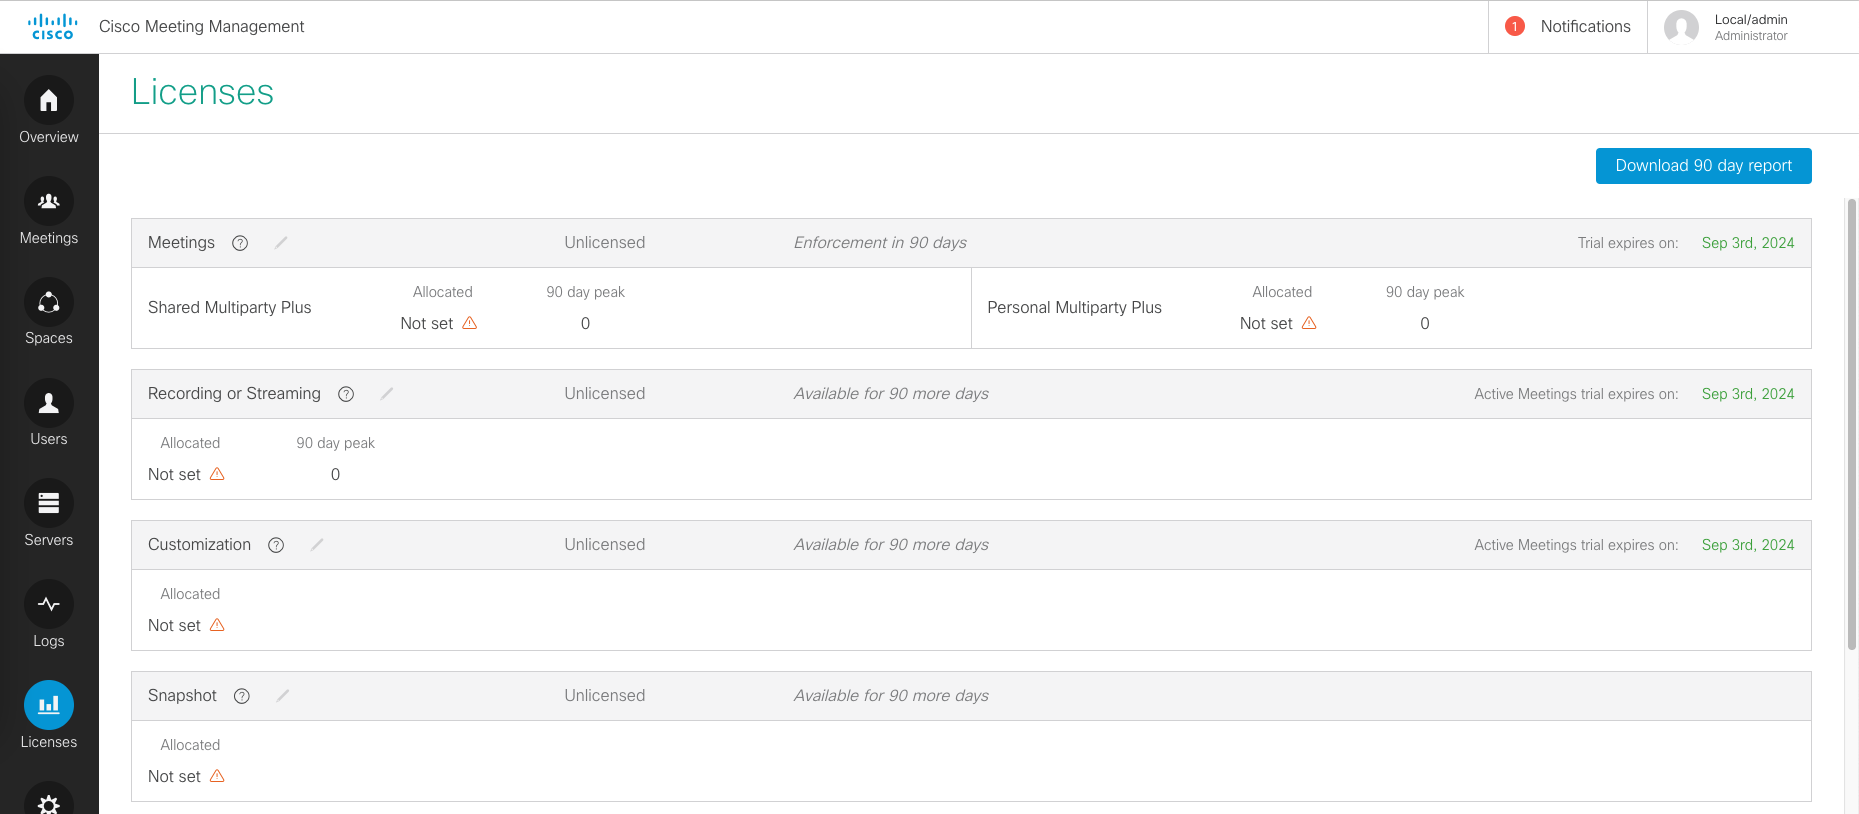1859x814 pixels.
Task: Select the Licenses sidebar icon
Action: (49, 706)
